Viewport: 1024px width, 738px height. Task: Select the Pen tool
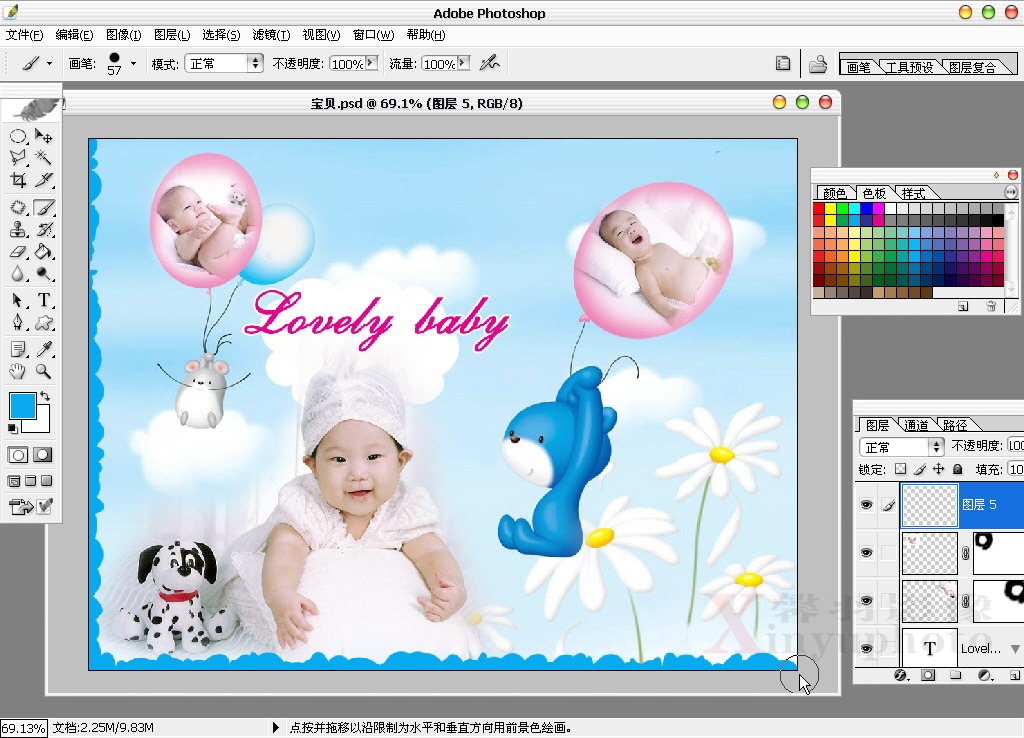point(18,322)
